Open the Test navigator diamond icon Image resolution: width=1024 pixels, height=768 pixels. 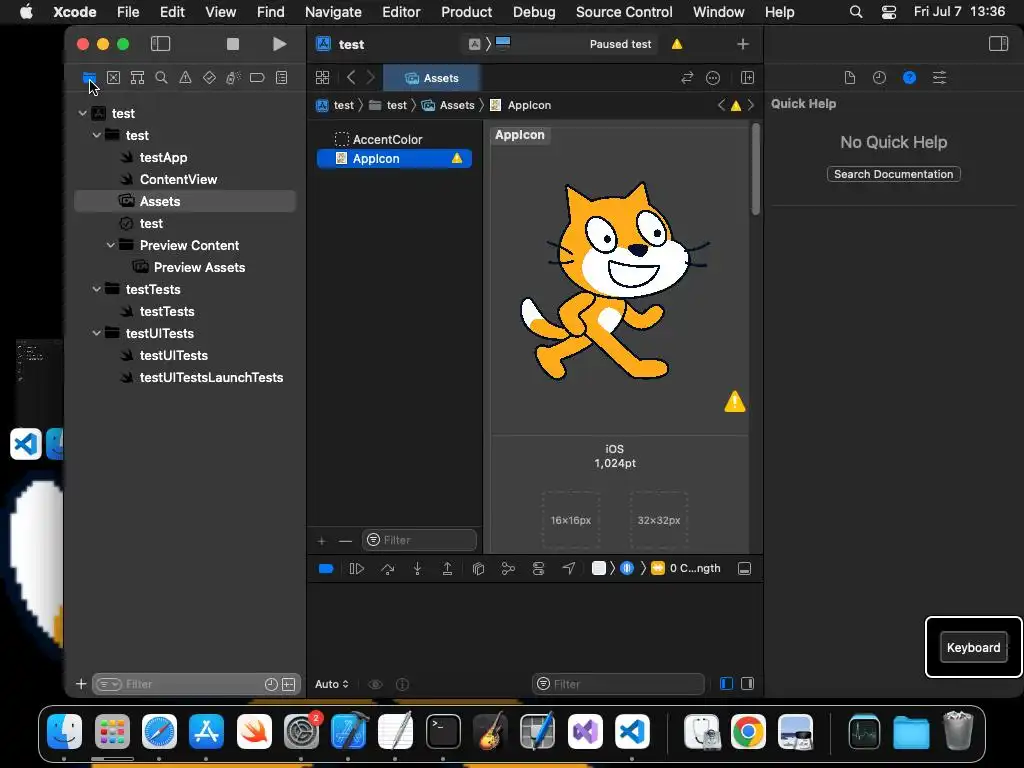(x=209, y=78)
